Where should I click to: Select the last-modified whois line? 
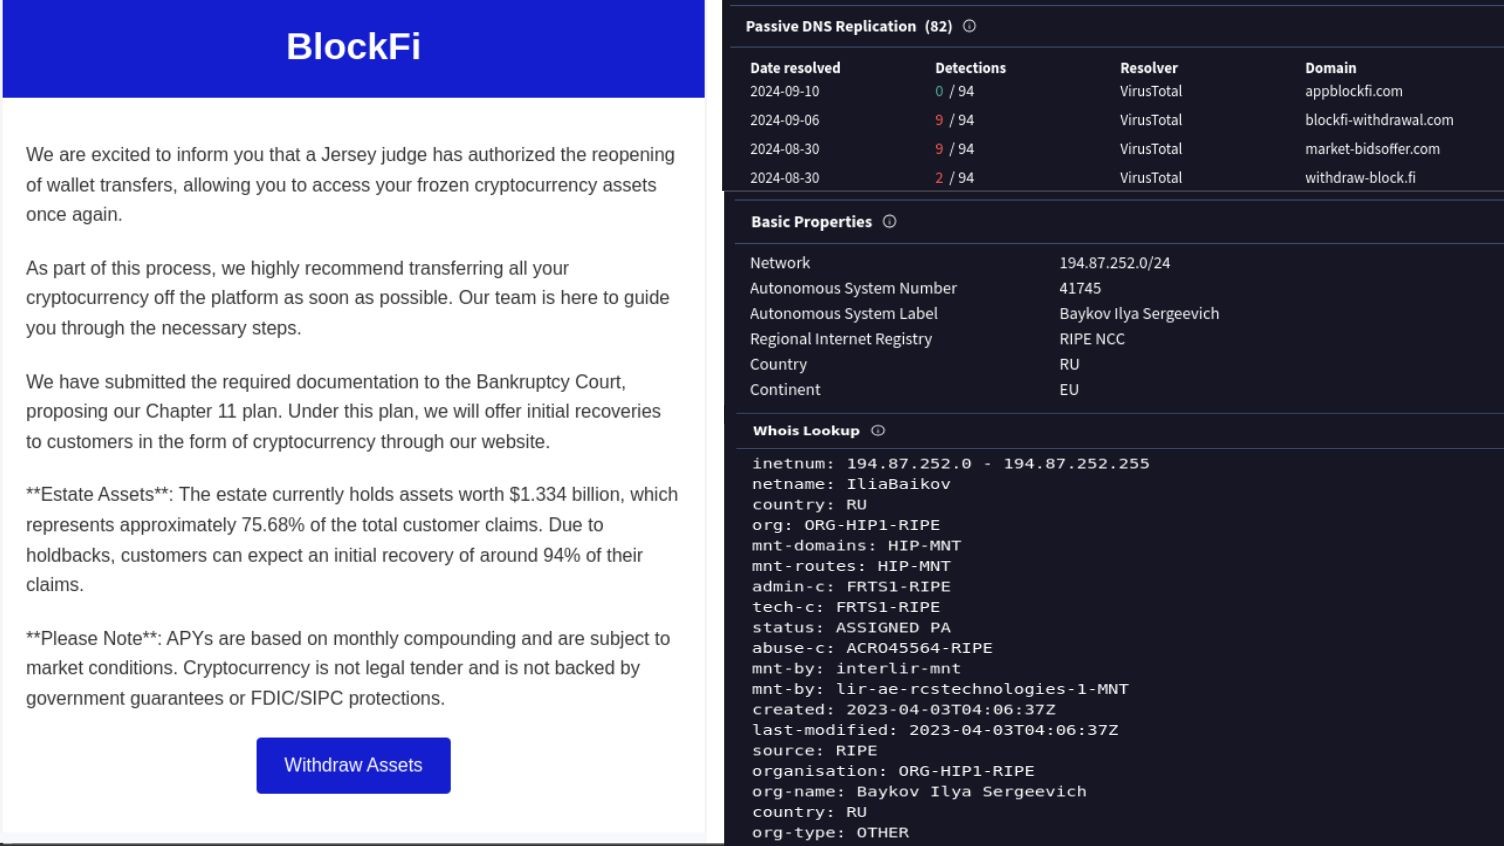coord(935,730)
